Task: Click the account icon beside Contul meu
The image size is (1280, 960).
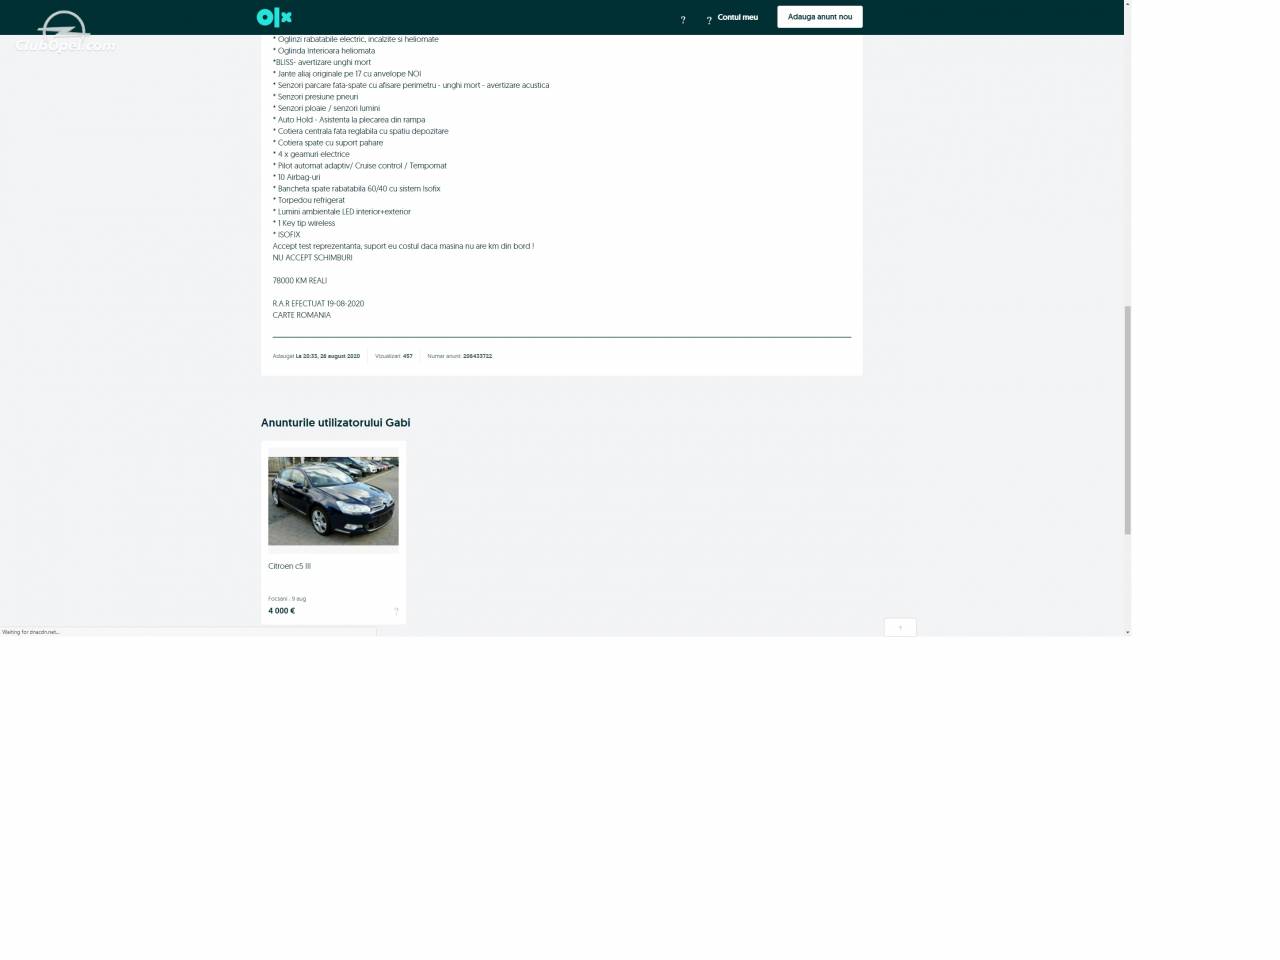Action: pyautogui.click(x=709, y=20)
